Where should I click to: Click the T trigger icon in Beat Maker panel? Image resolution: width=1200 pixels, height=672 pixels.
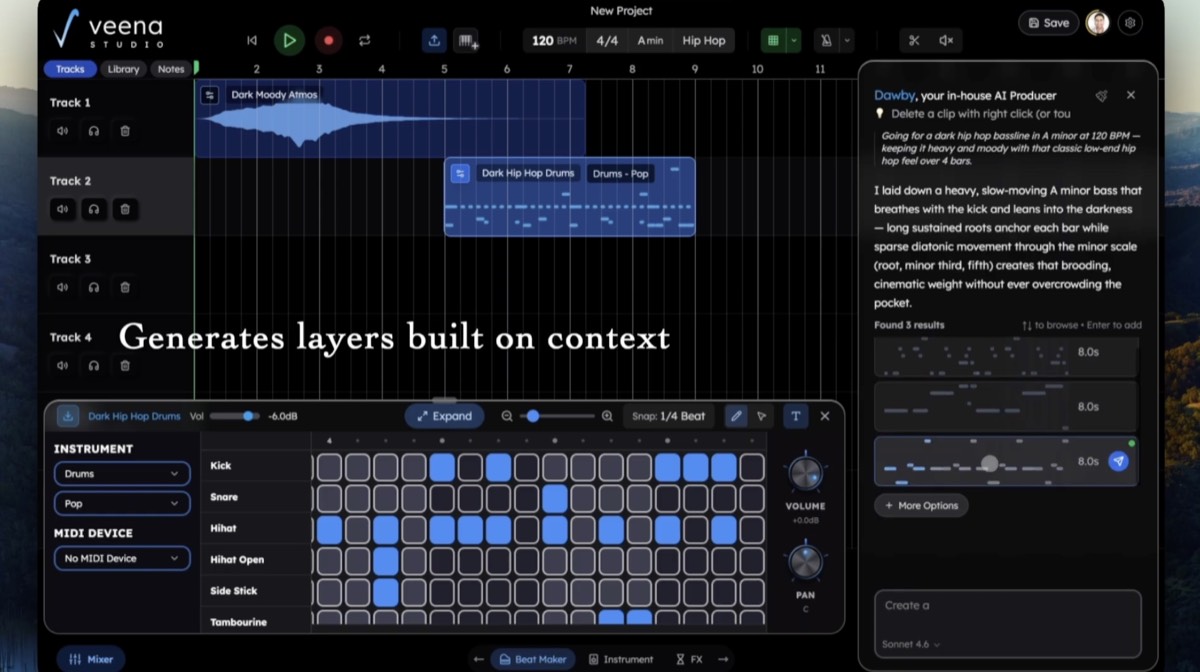tap(795, 415)
